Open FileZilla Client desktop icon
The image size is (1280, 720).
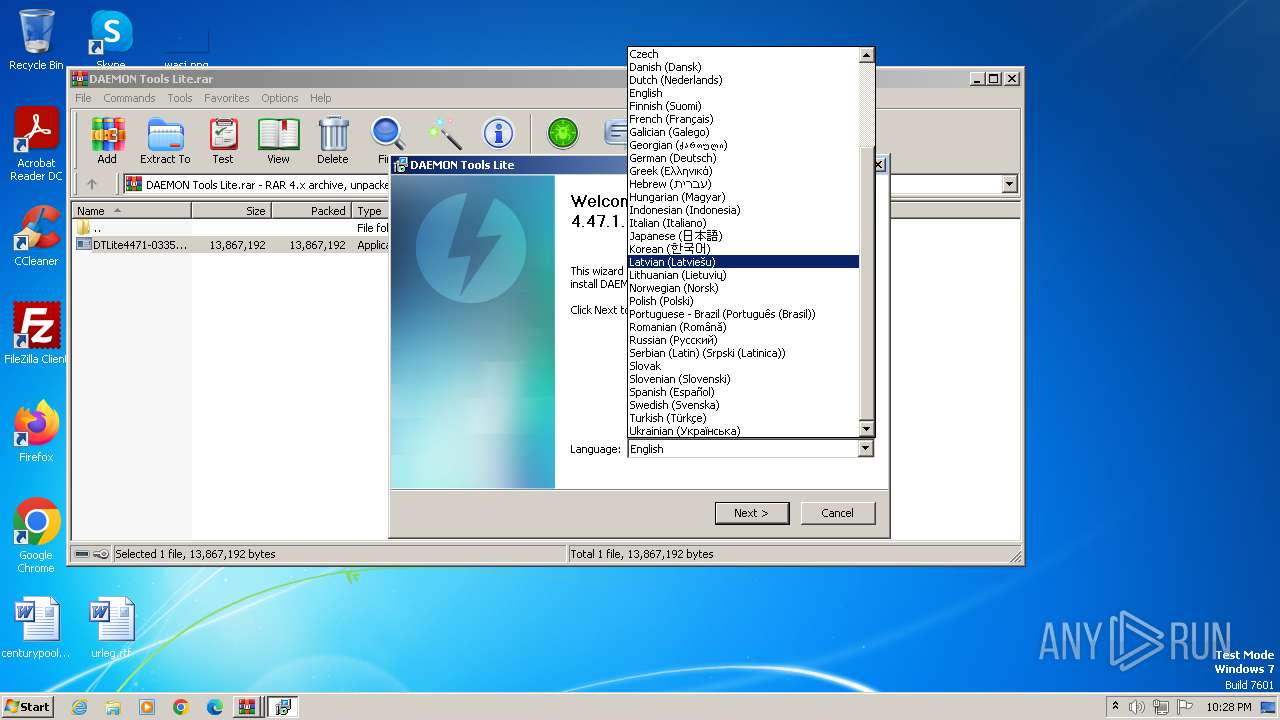[36, 333]
